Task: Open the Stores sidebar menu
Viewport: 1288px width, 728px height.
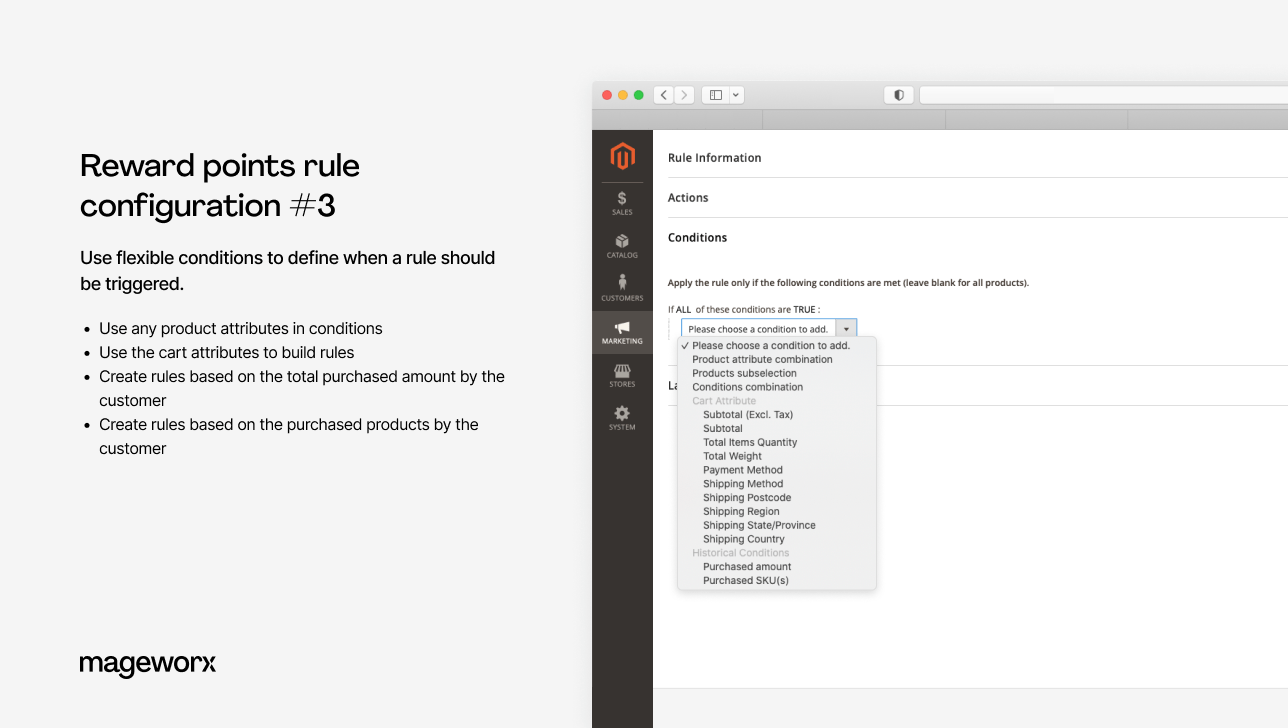Action: [x=622, y=375]
